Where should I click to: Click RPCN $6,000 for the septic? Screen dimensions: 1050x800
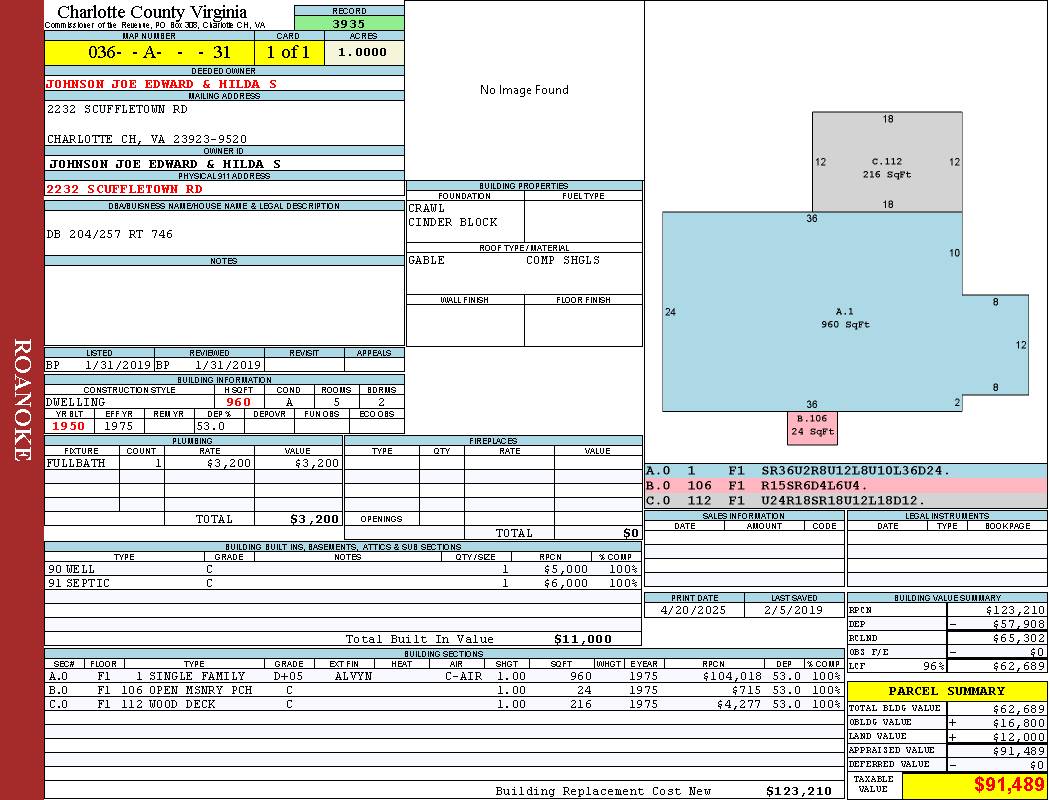coord(566,584)
